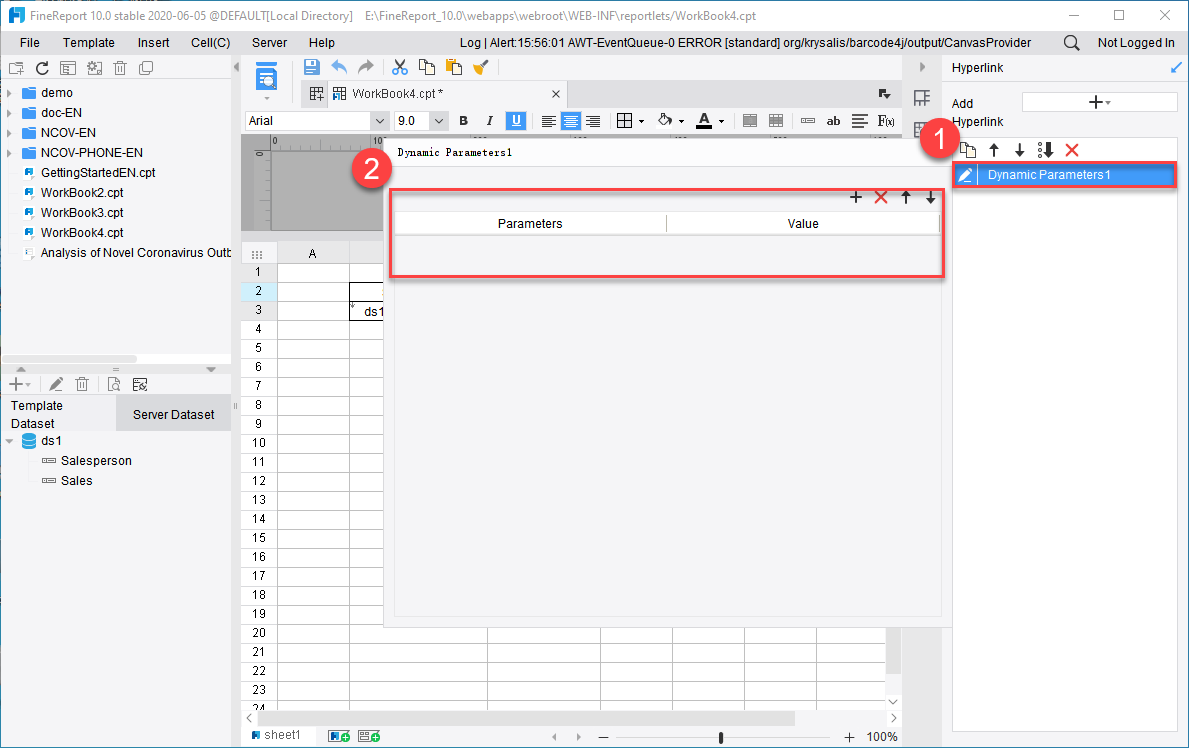Click the sort hyperlinks icon
The height and width of the screenshot is (748, 1189).
tap(1045, 150)
